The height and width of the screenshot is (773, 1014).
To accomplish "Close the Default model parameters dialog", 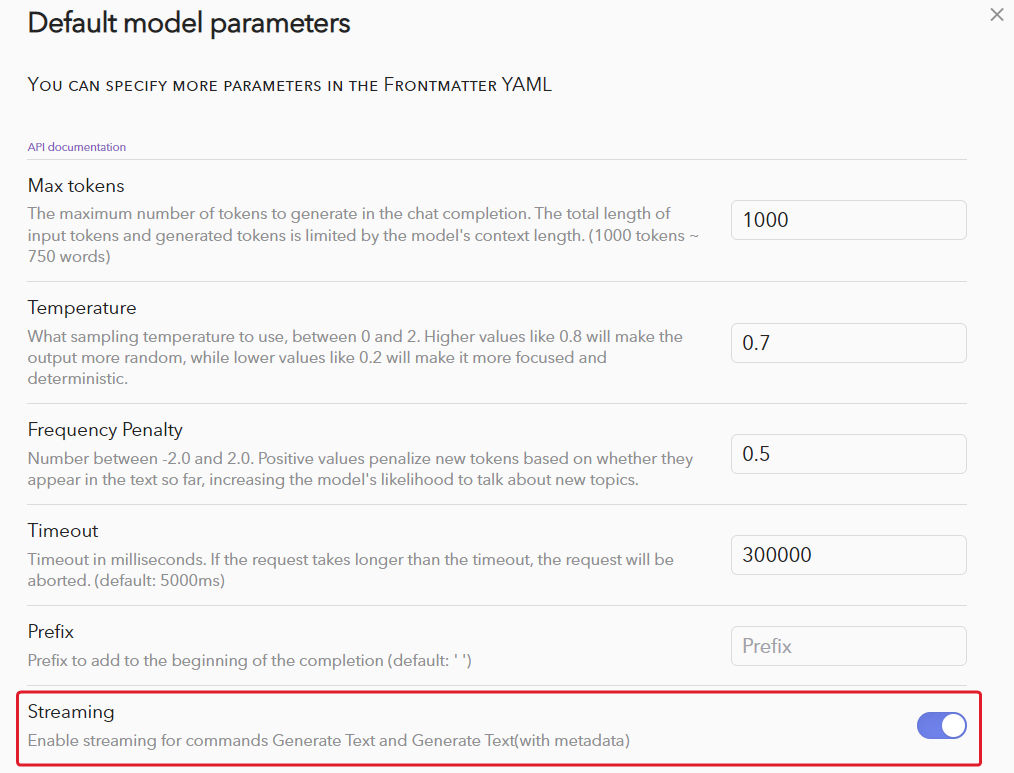I will (x=996, y=14).
